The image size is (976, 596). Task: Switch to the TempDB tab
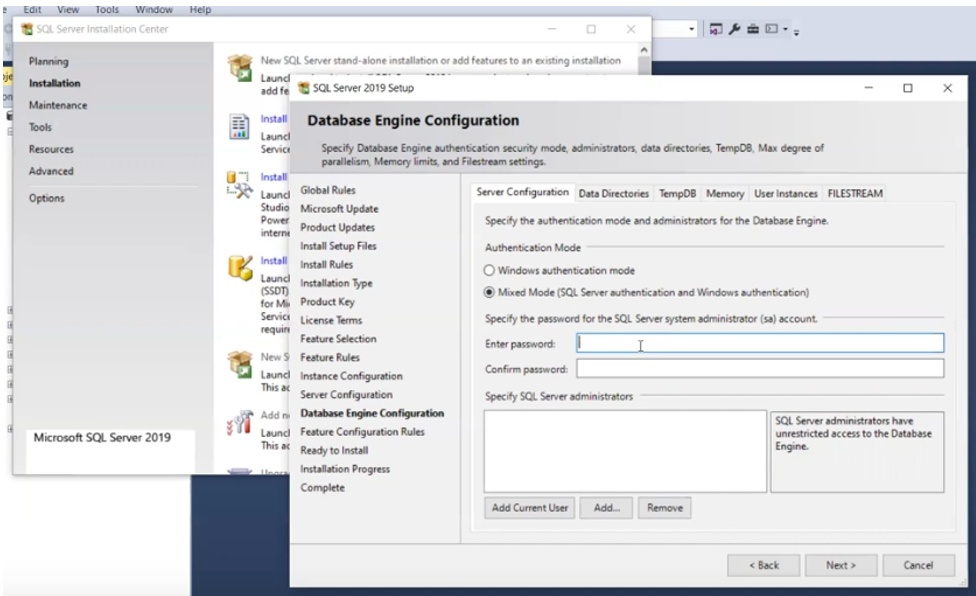(676, 192)
